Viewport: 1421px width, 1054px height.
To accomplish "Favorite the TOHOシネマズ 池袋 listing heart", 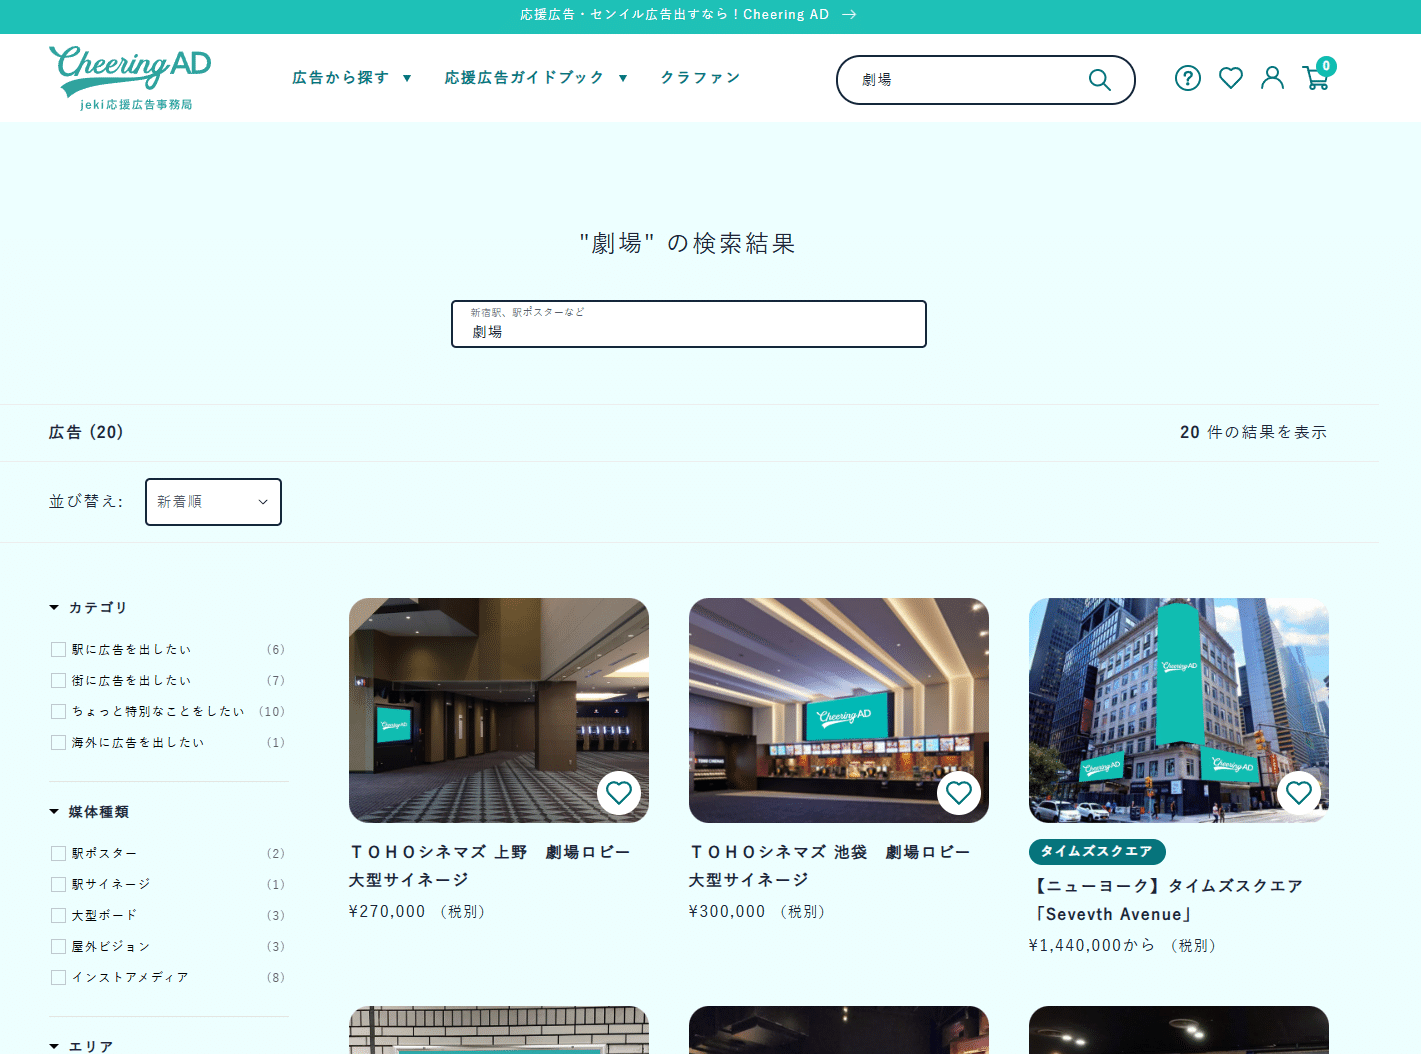I will [959, 793].
